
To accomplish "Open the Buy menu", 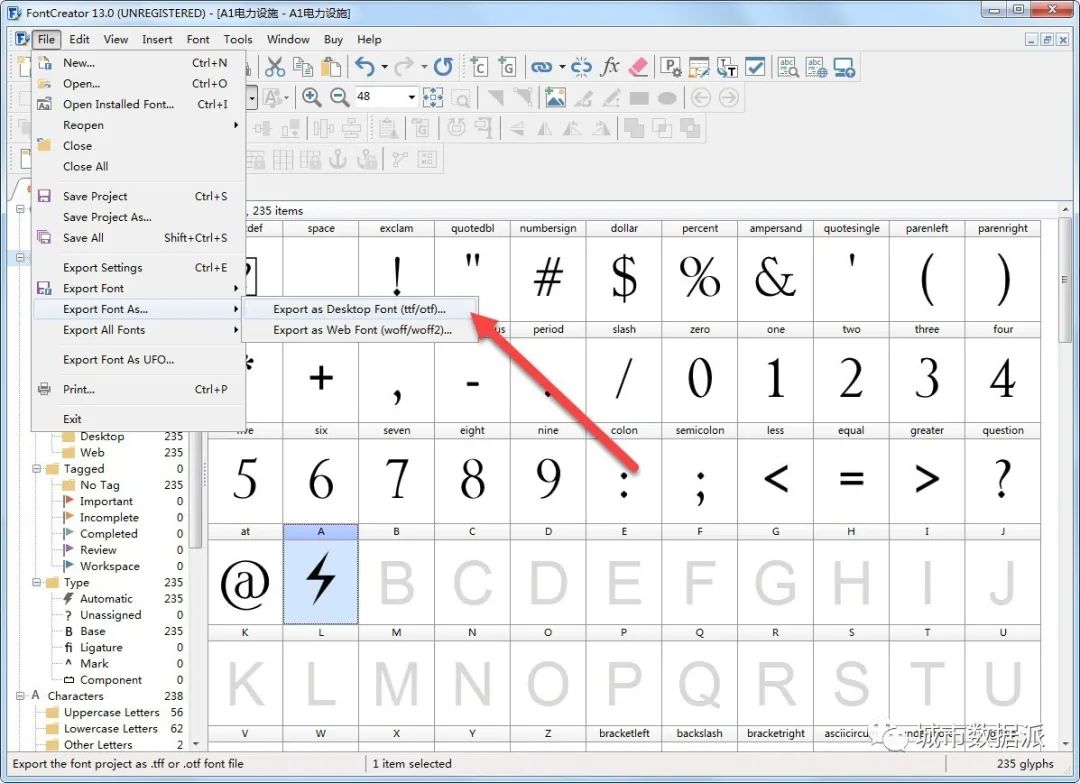I will pos(333,39).
